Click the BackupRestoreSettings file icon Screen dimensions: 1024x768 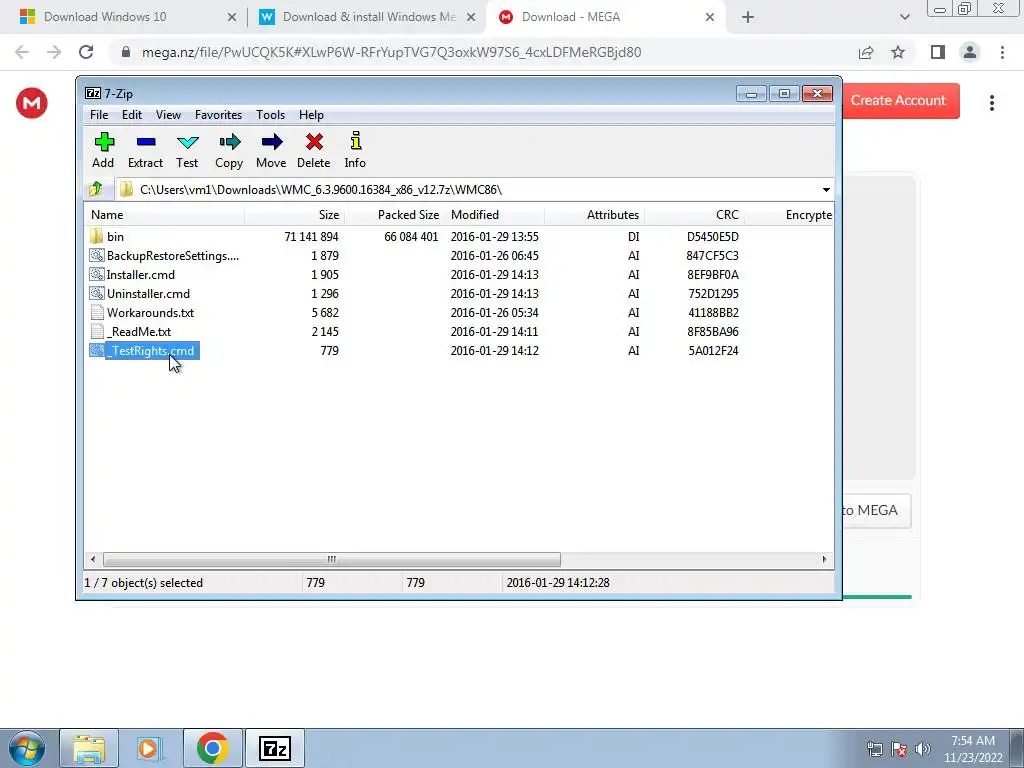click(x=97, y=255)
